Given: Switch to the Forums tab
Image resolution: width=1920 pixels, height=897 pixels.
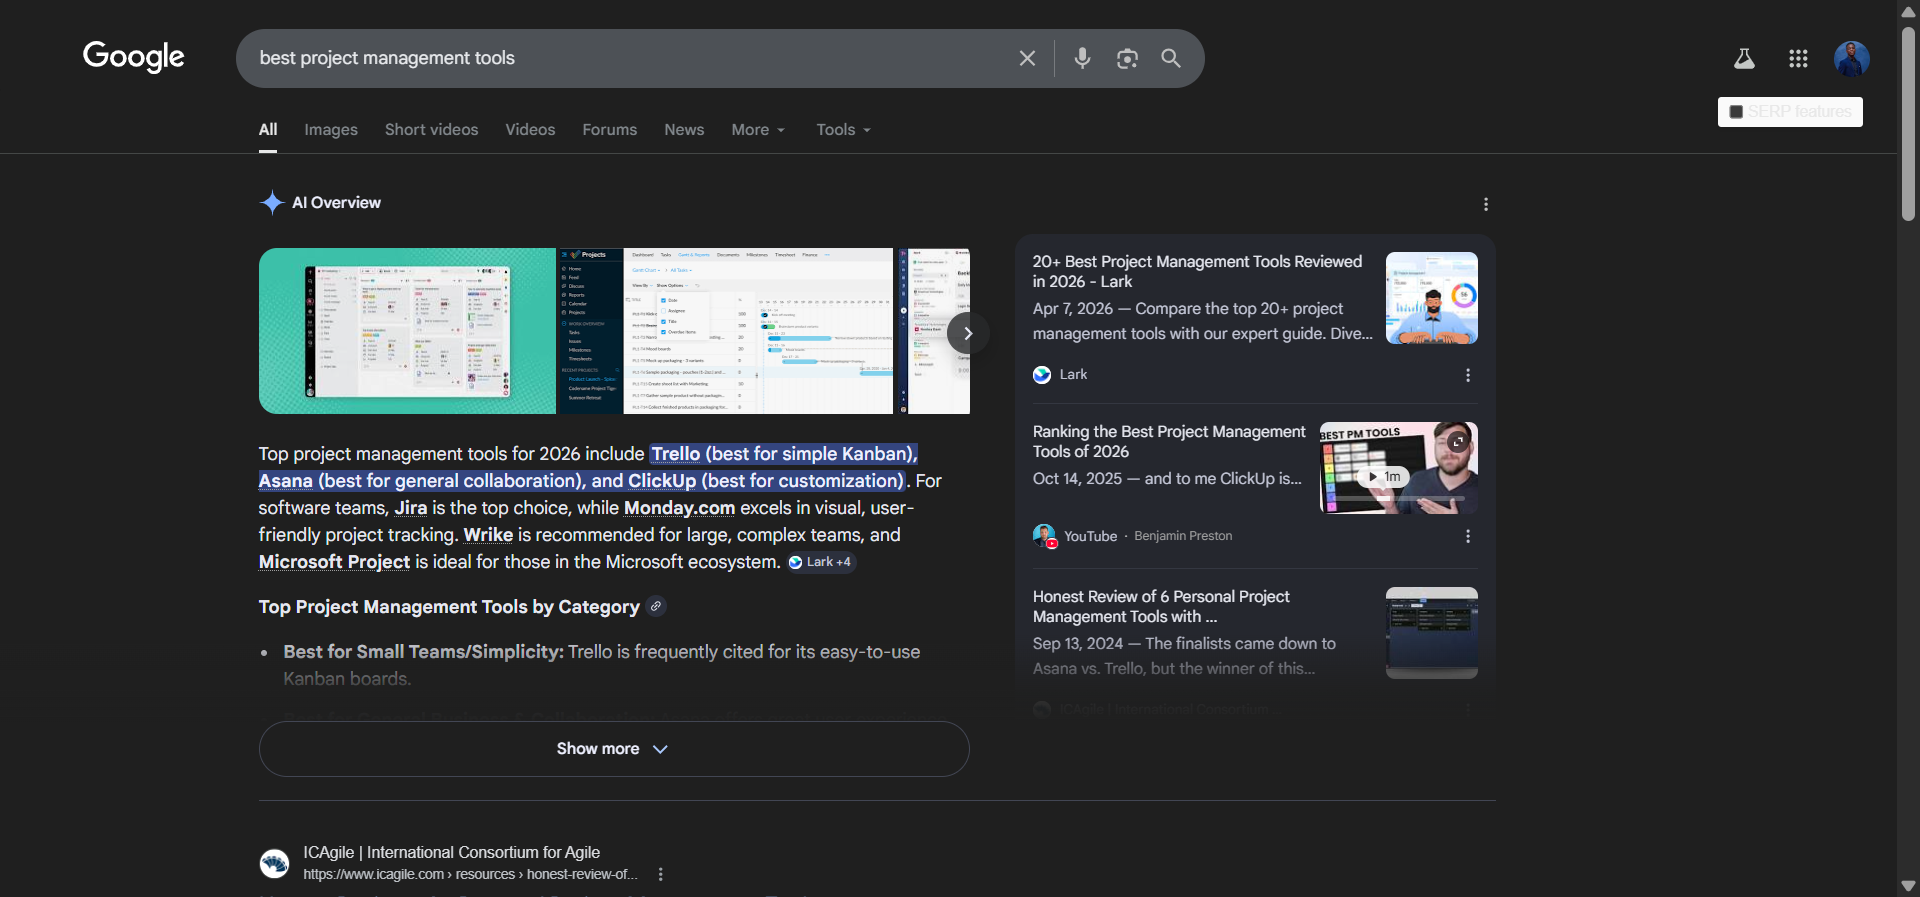Looking at the screenshot, I should click(x=610, y=130).
